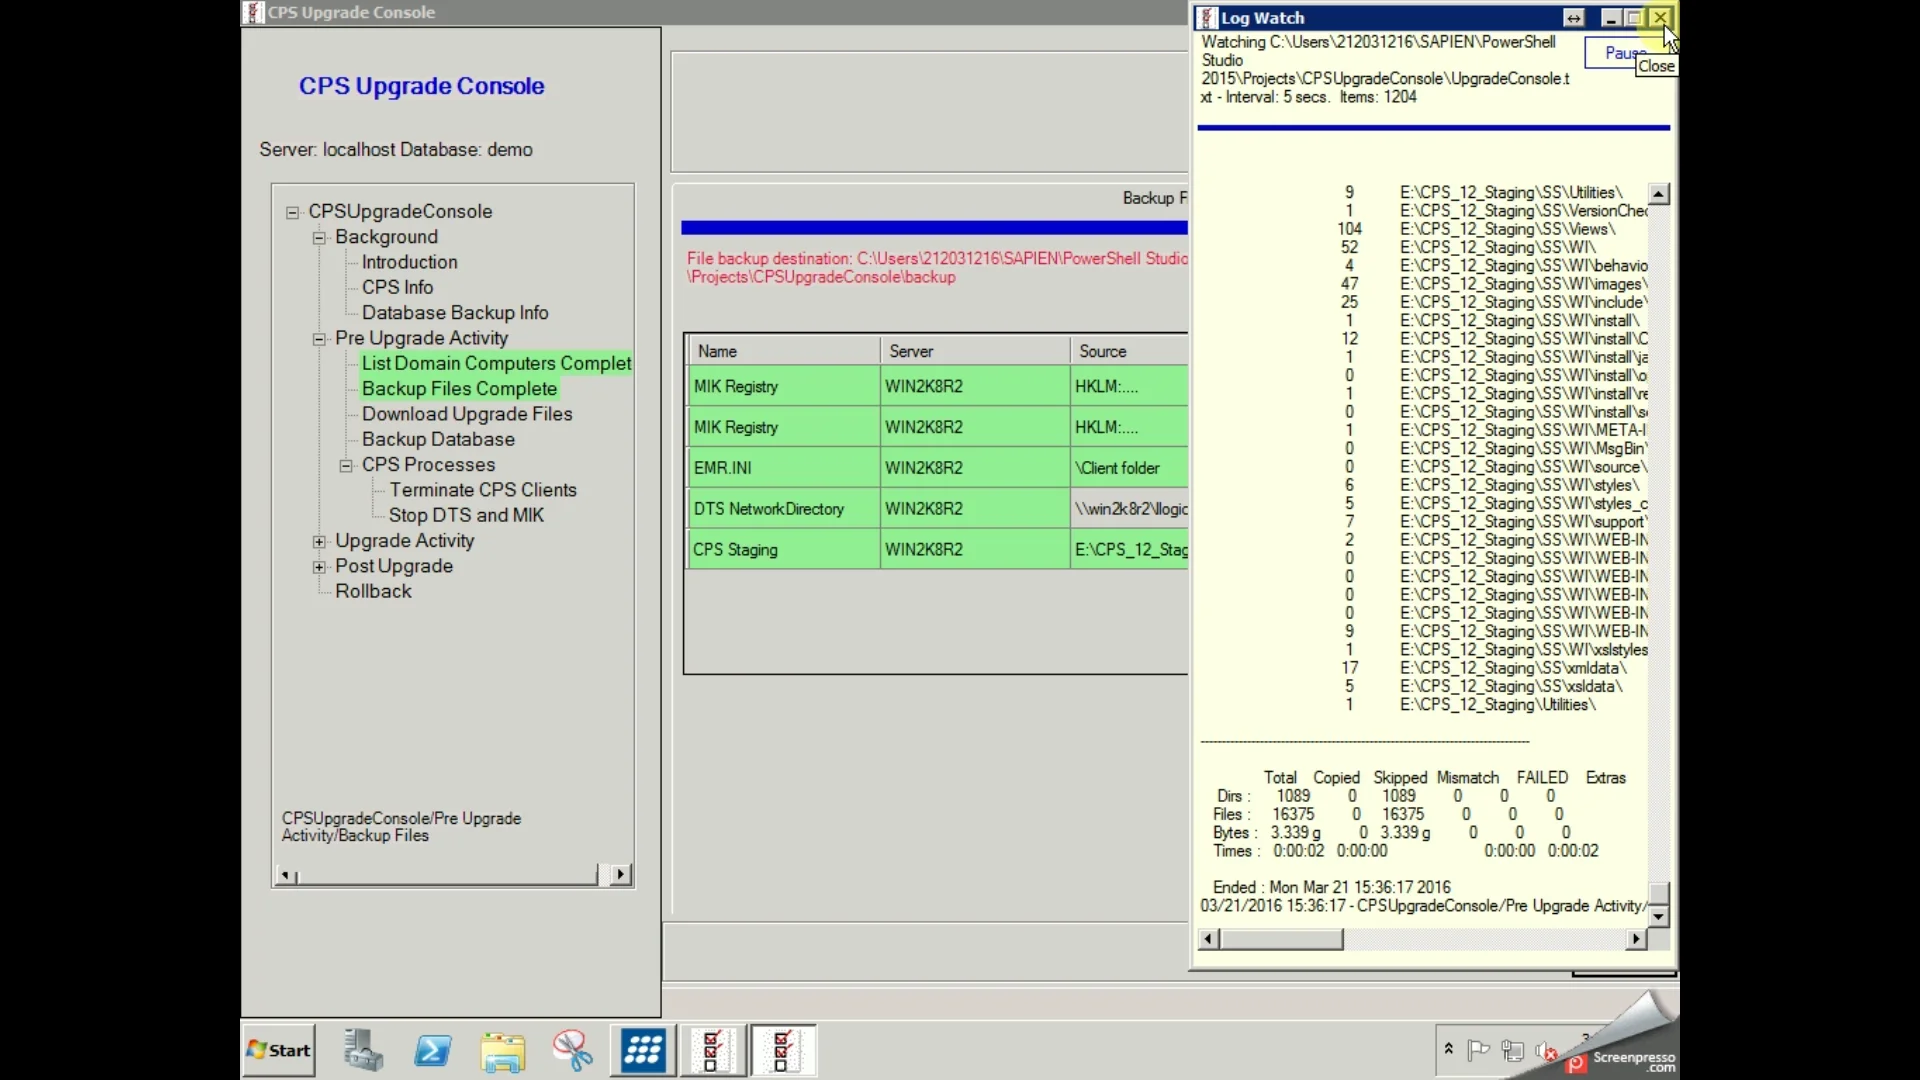Viewport: 1920px width, 1080px height.
Task: Show hidden tray icons via the chevron
Action: (1448, 1051)
